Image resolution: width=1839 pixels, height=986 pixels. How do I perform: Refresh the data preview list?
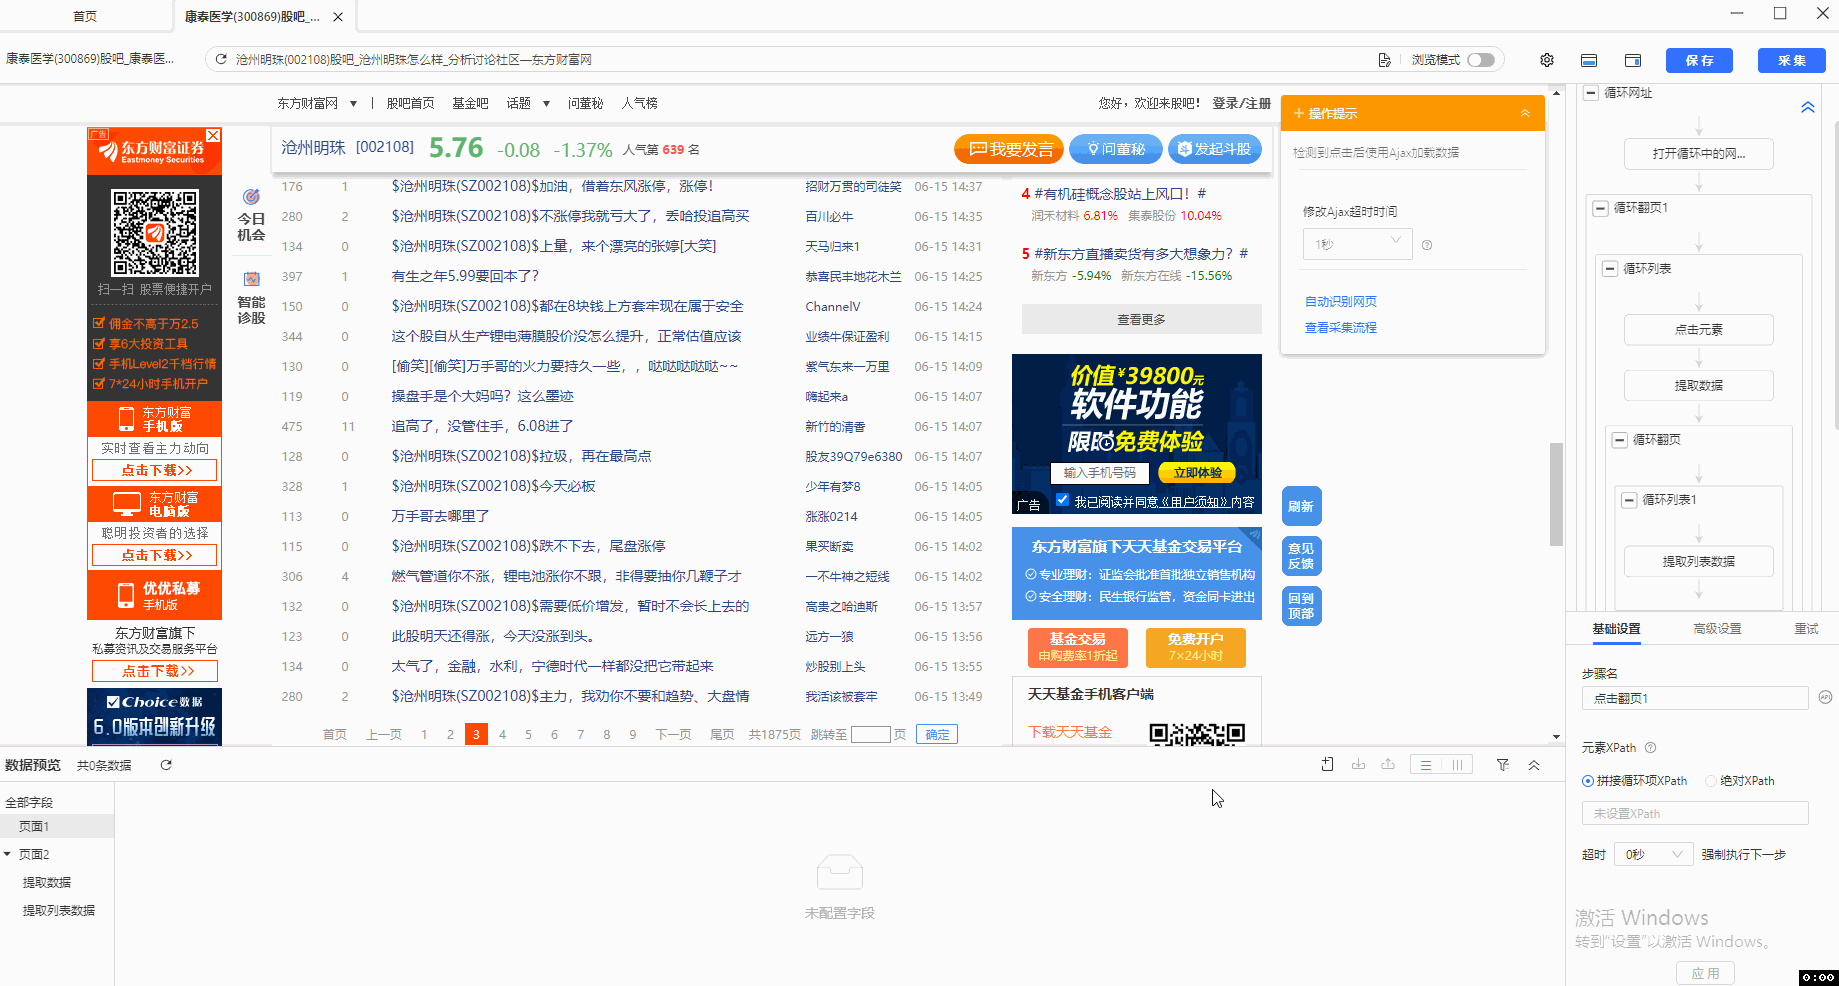(x=166, y=765)
